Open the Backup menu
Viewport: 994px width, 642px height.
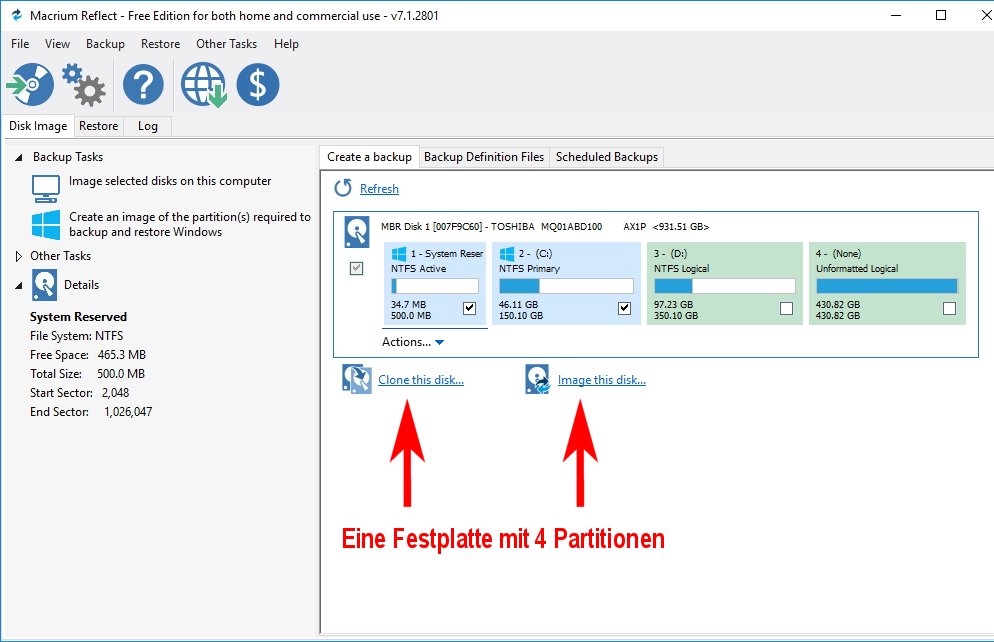tap(105, 44)
